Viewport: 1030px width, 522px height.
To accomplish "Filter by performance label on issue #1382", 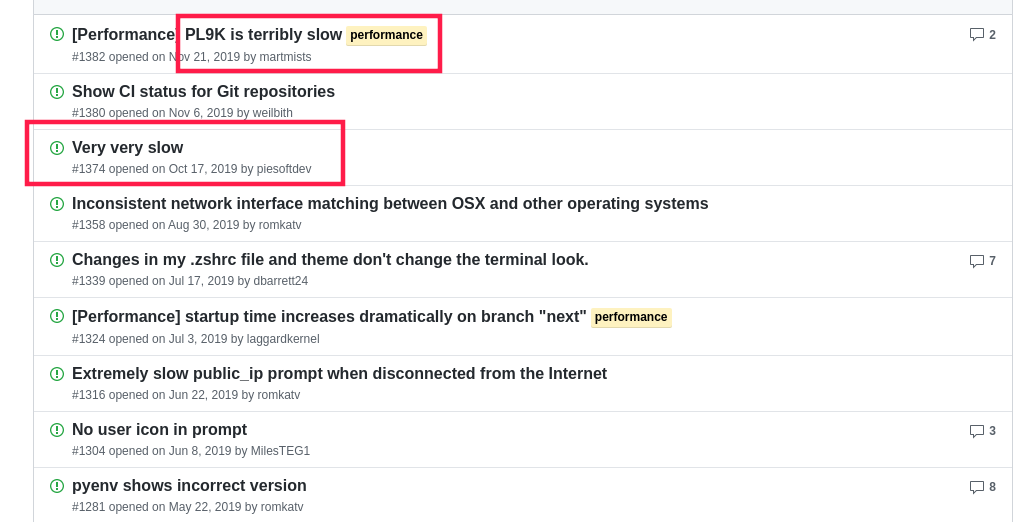I will tap(386, 35).
